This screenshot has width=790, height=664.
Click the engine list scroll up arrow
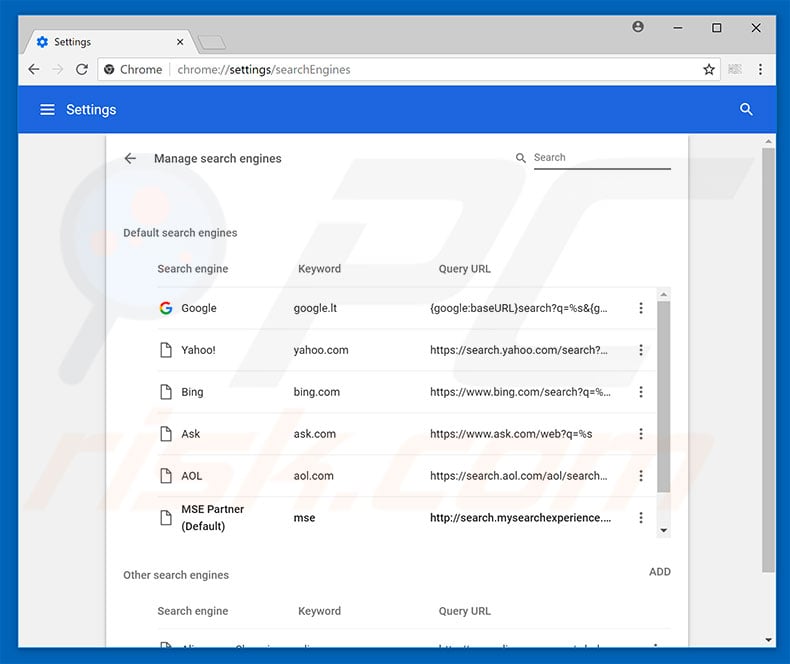[664, 294]
